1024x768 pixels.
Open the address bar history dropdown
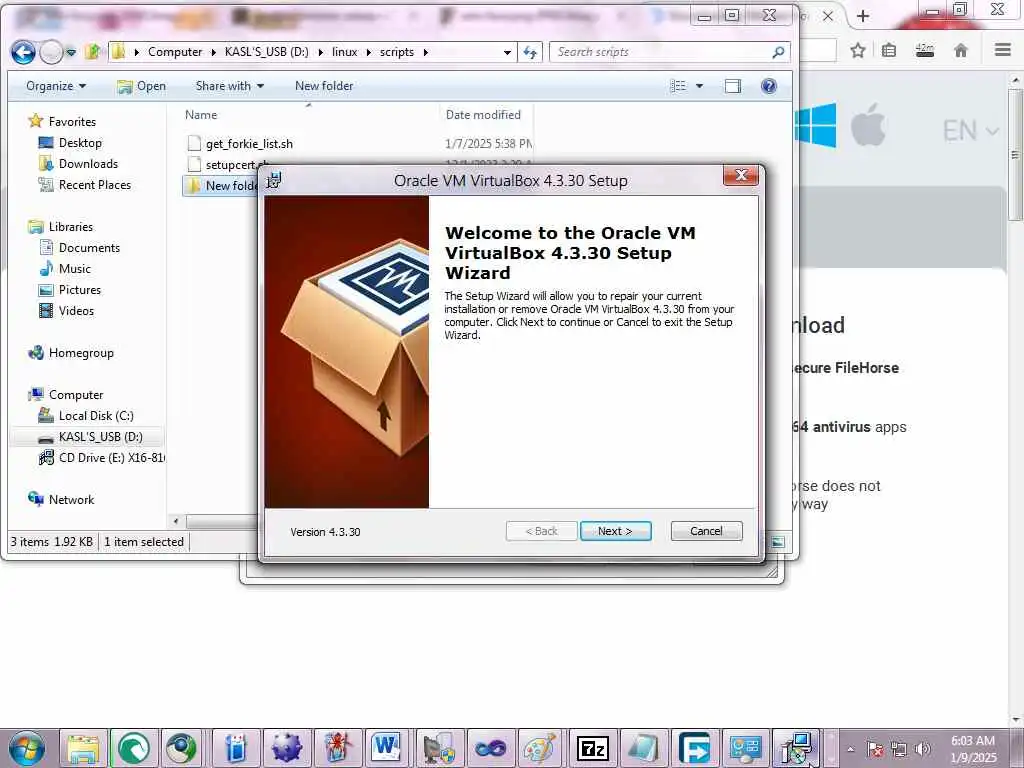507,52
